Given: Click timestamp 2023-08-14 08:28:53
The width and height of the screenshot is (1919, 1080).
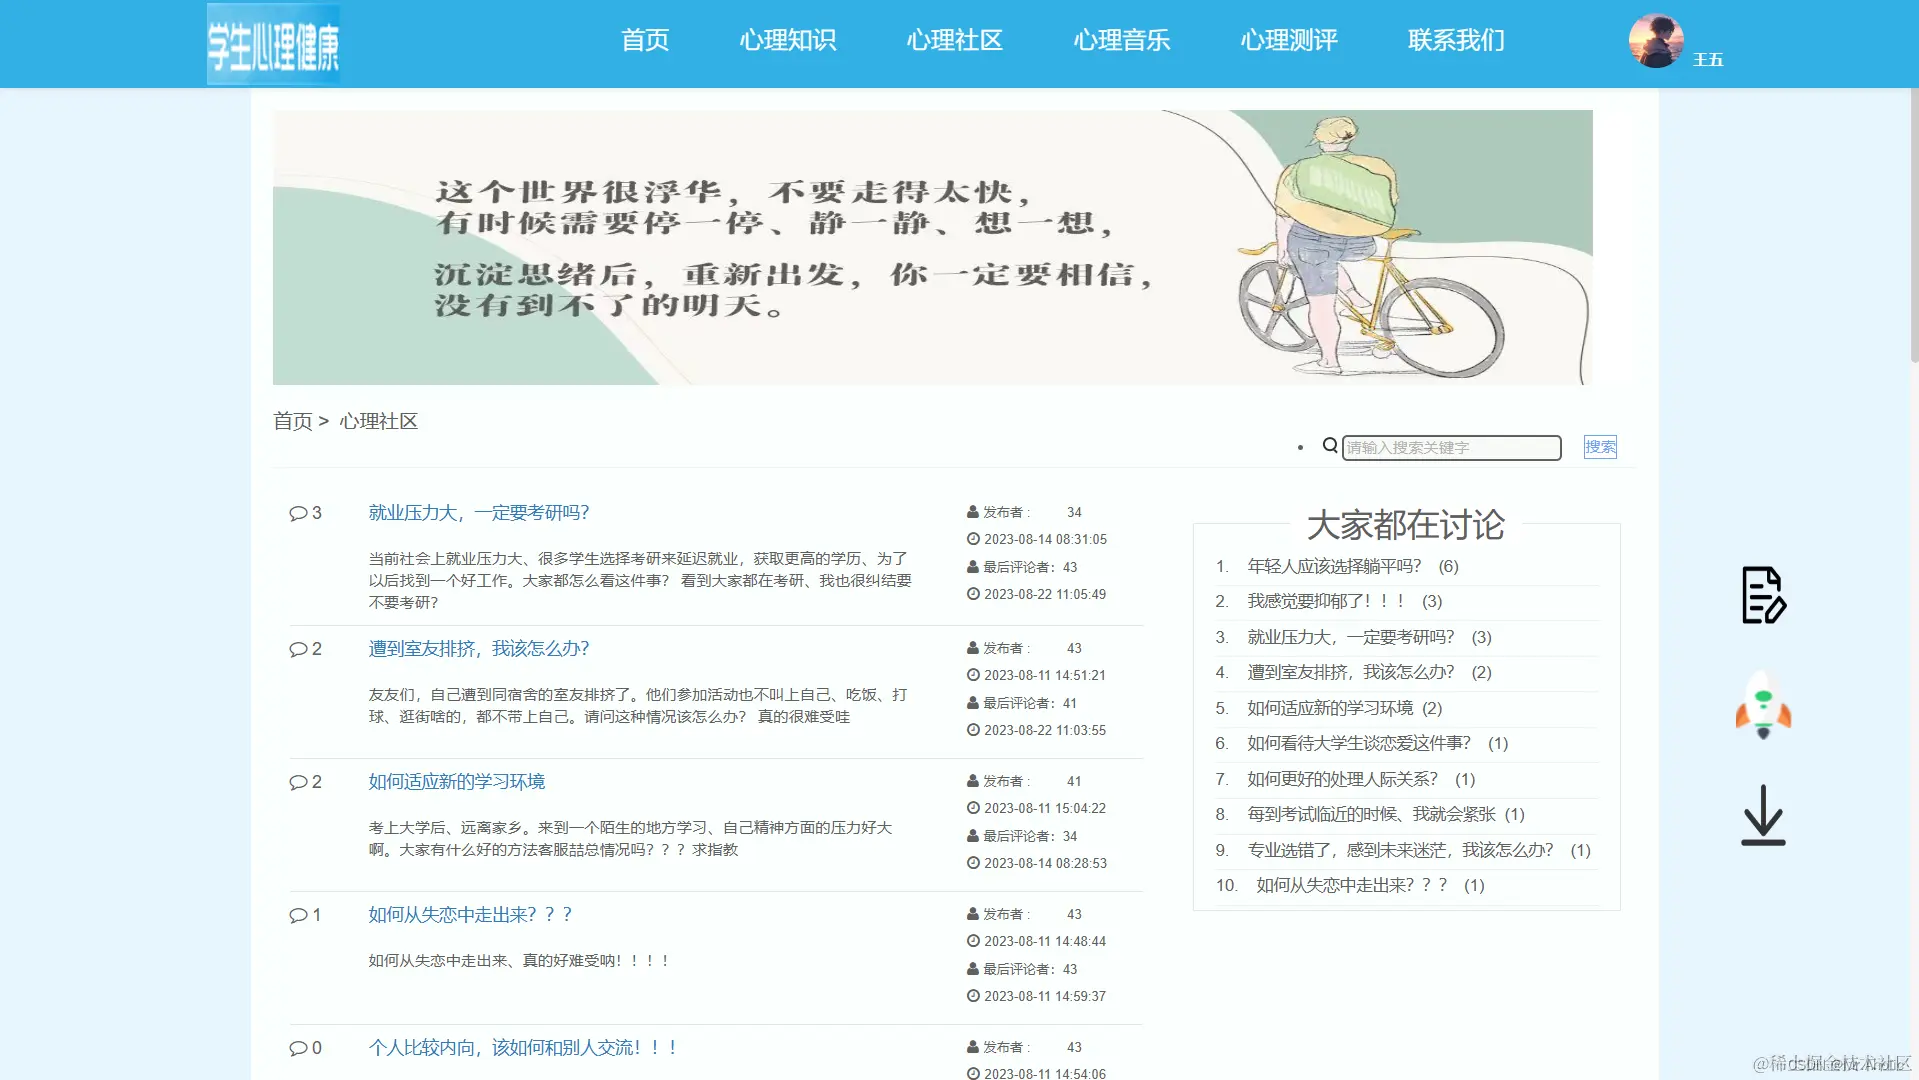Looking at the screenshot, I should [1045, 863].
